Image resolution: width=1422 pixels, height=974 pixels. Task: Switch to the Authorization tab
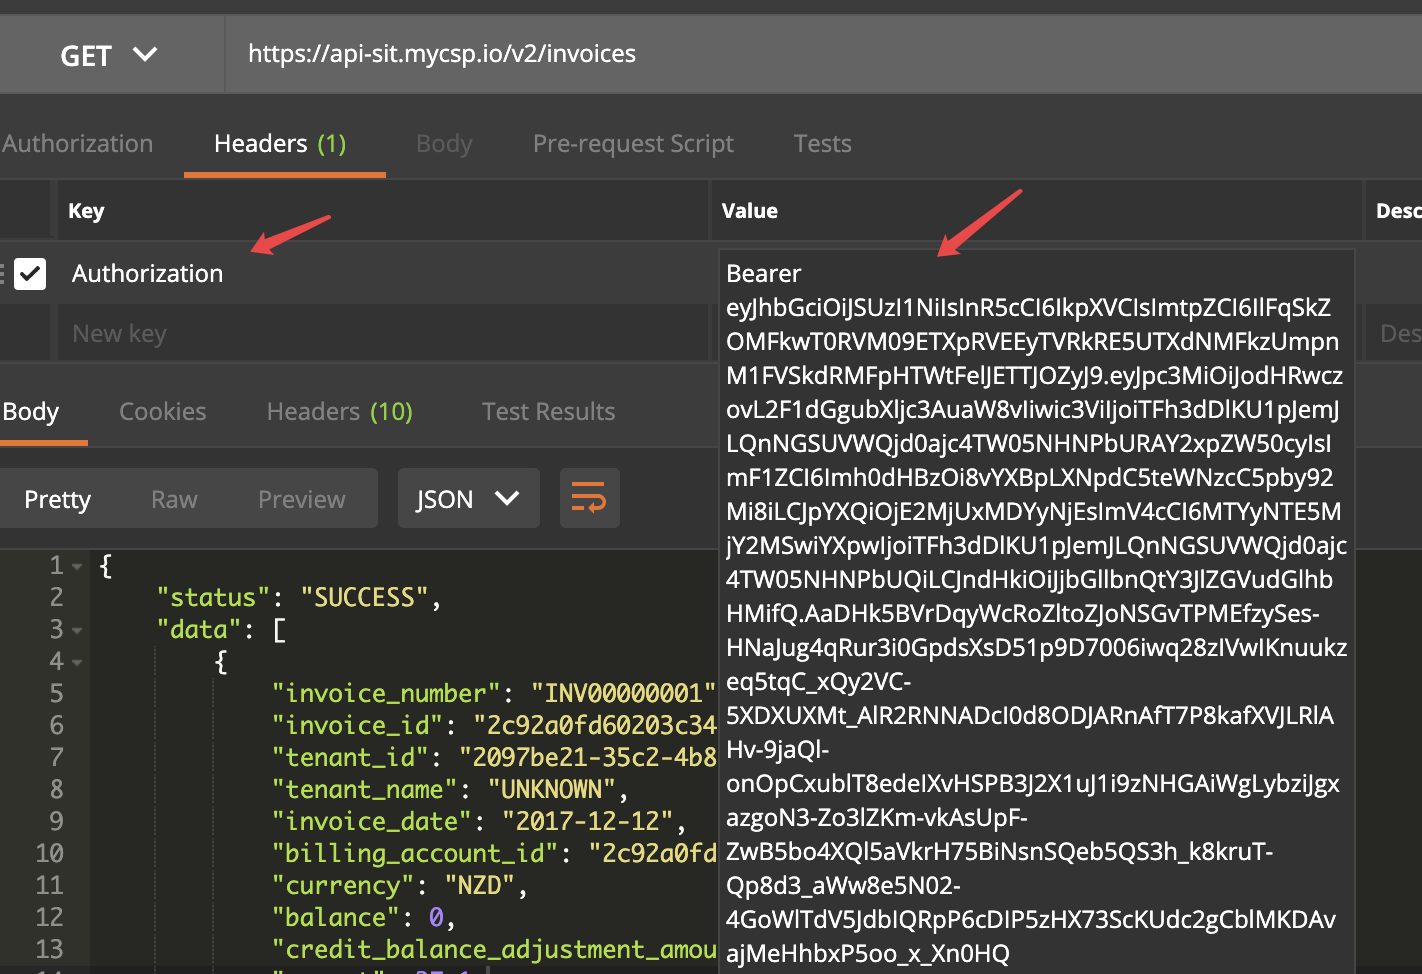pos(78,143)
